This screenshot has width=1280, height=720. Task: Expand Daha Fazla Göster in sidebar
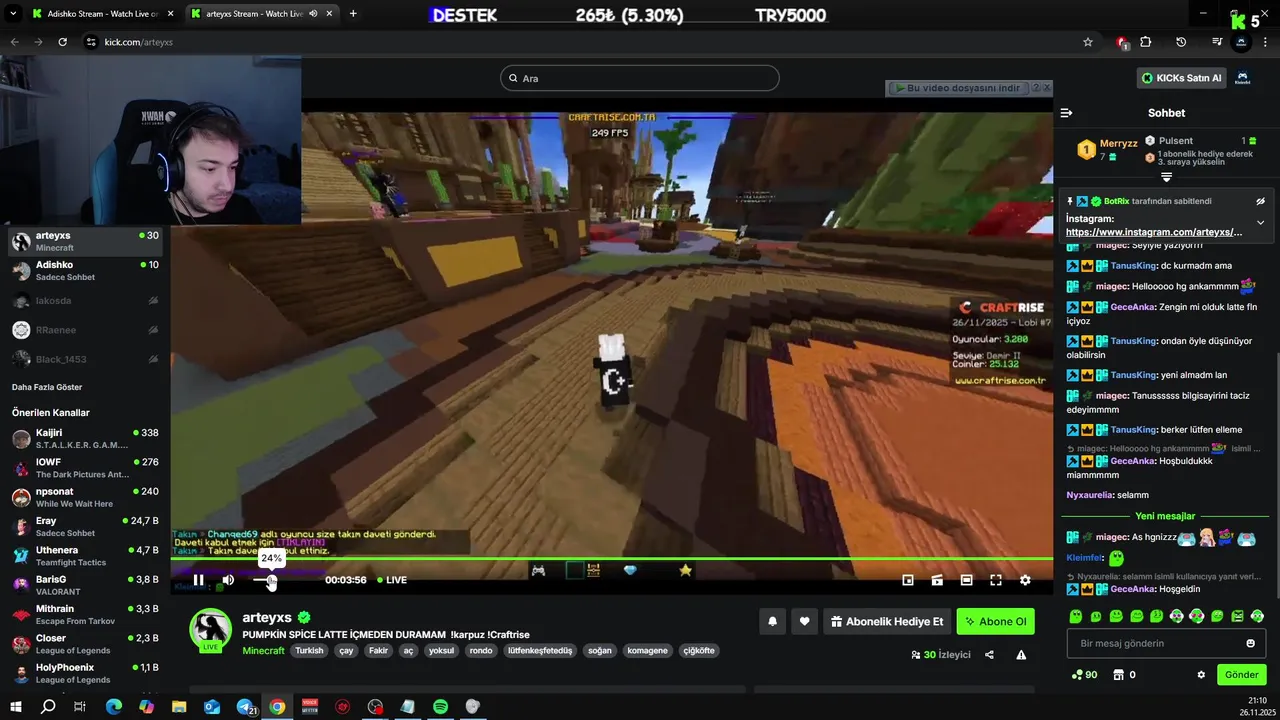pyautogui.click(x=47, y=387)
